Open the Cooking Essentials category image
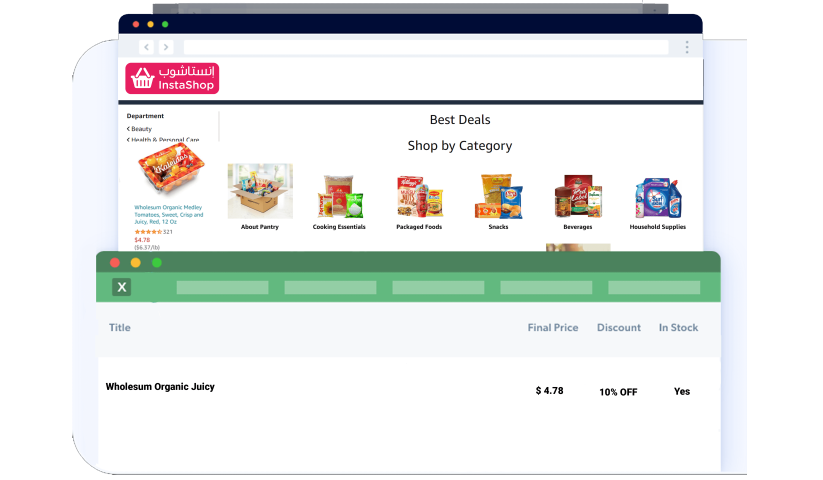Viewport: 823px width, 480px height. click(x=339, y=196)
